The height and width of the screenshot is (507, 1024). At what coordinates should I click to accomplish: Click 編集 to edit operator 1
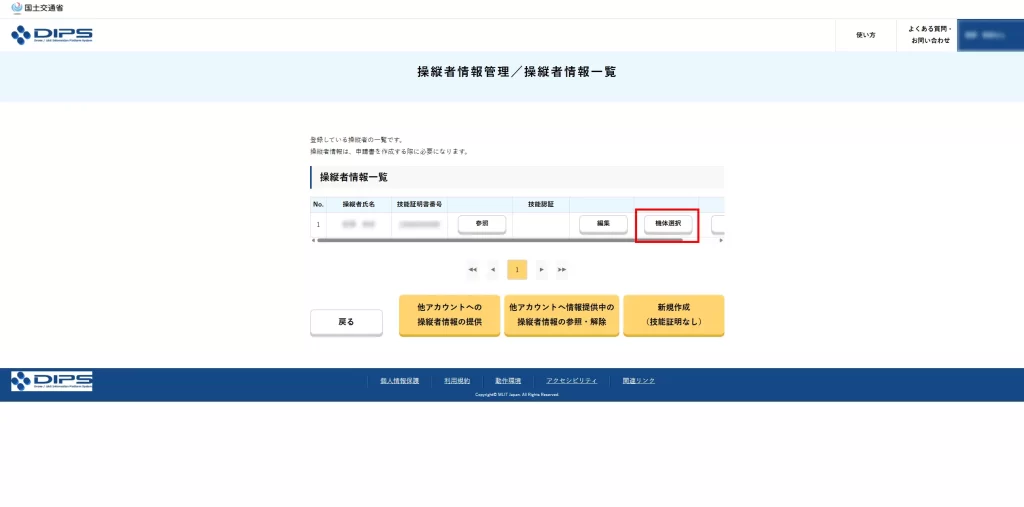coord(604,224)
